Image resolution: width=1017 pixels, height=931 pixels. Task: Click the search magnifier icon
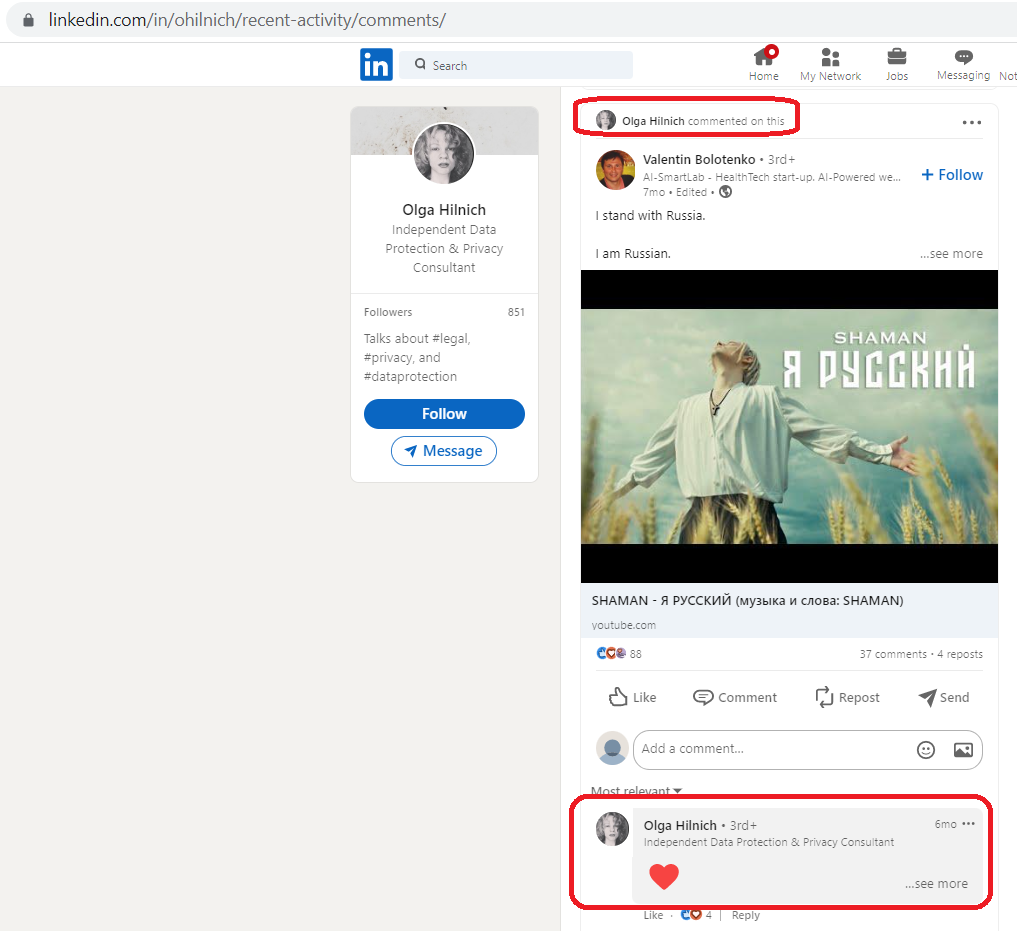[420, 64]
